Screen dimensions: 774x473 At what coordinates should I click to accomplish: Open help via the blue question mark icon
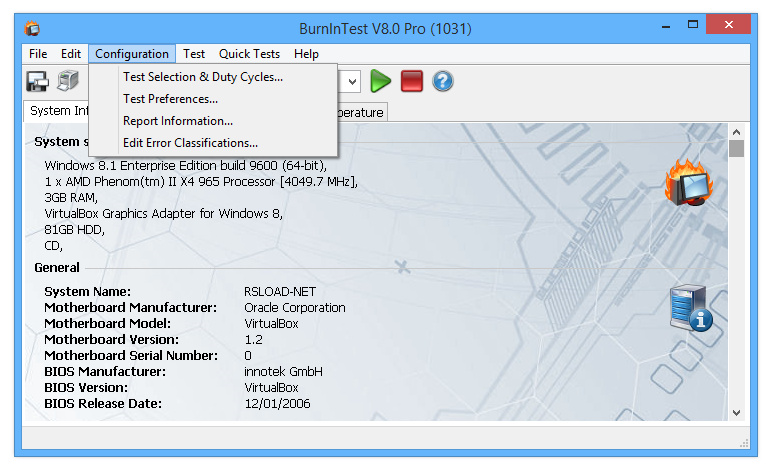tap(443, 81)
